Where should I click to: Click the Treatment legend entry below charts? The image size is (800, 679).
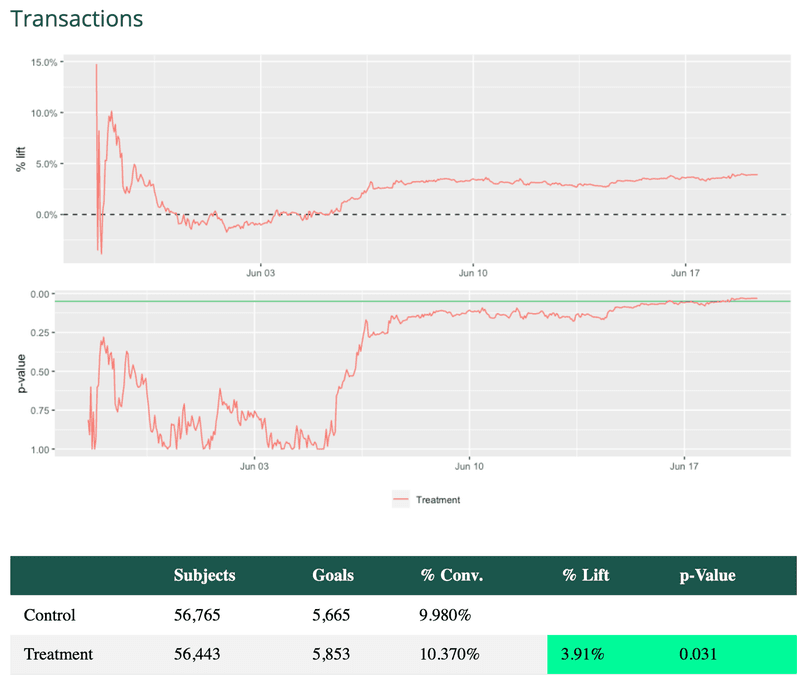[x=426, y=499]
